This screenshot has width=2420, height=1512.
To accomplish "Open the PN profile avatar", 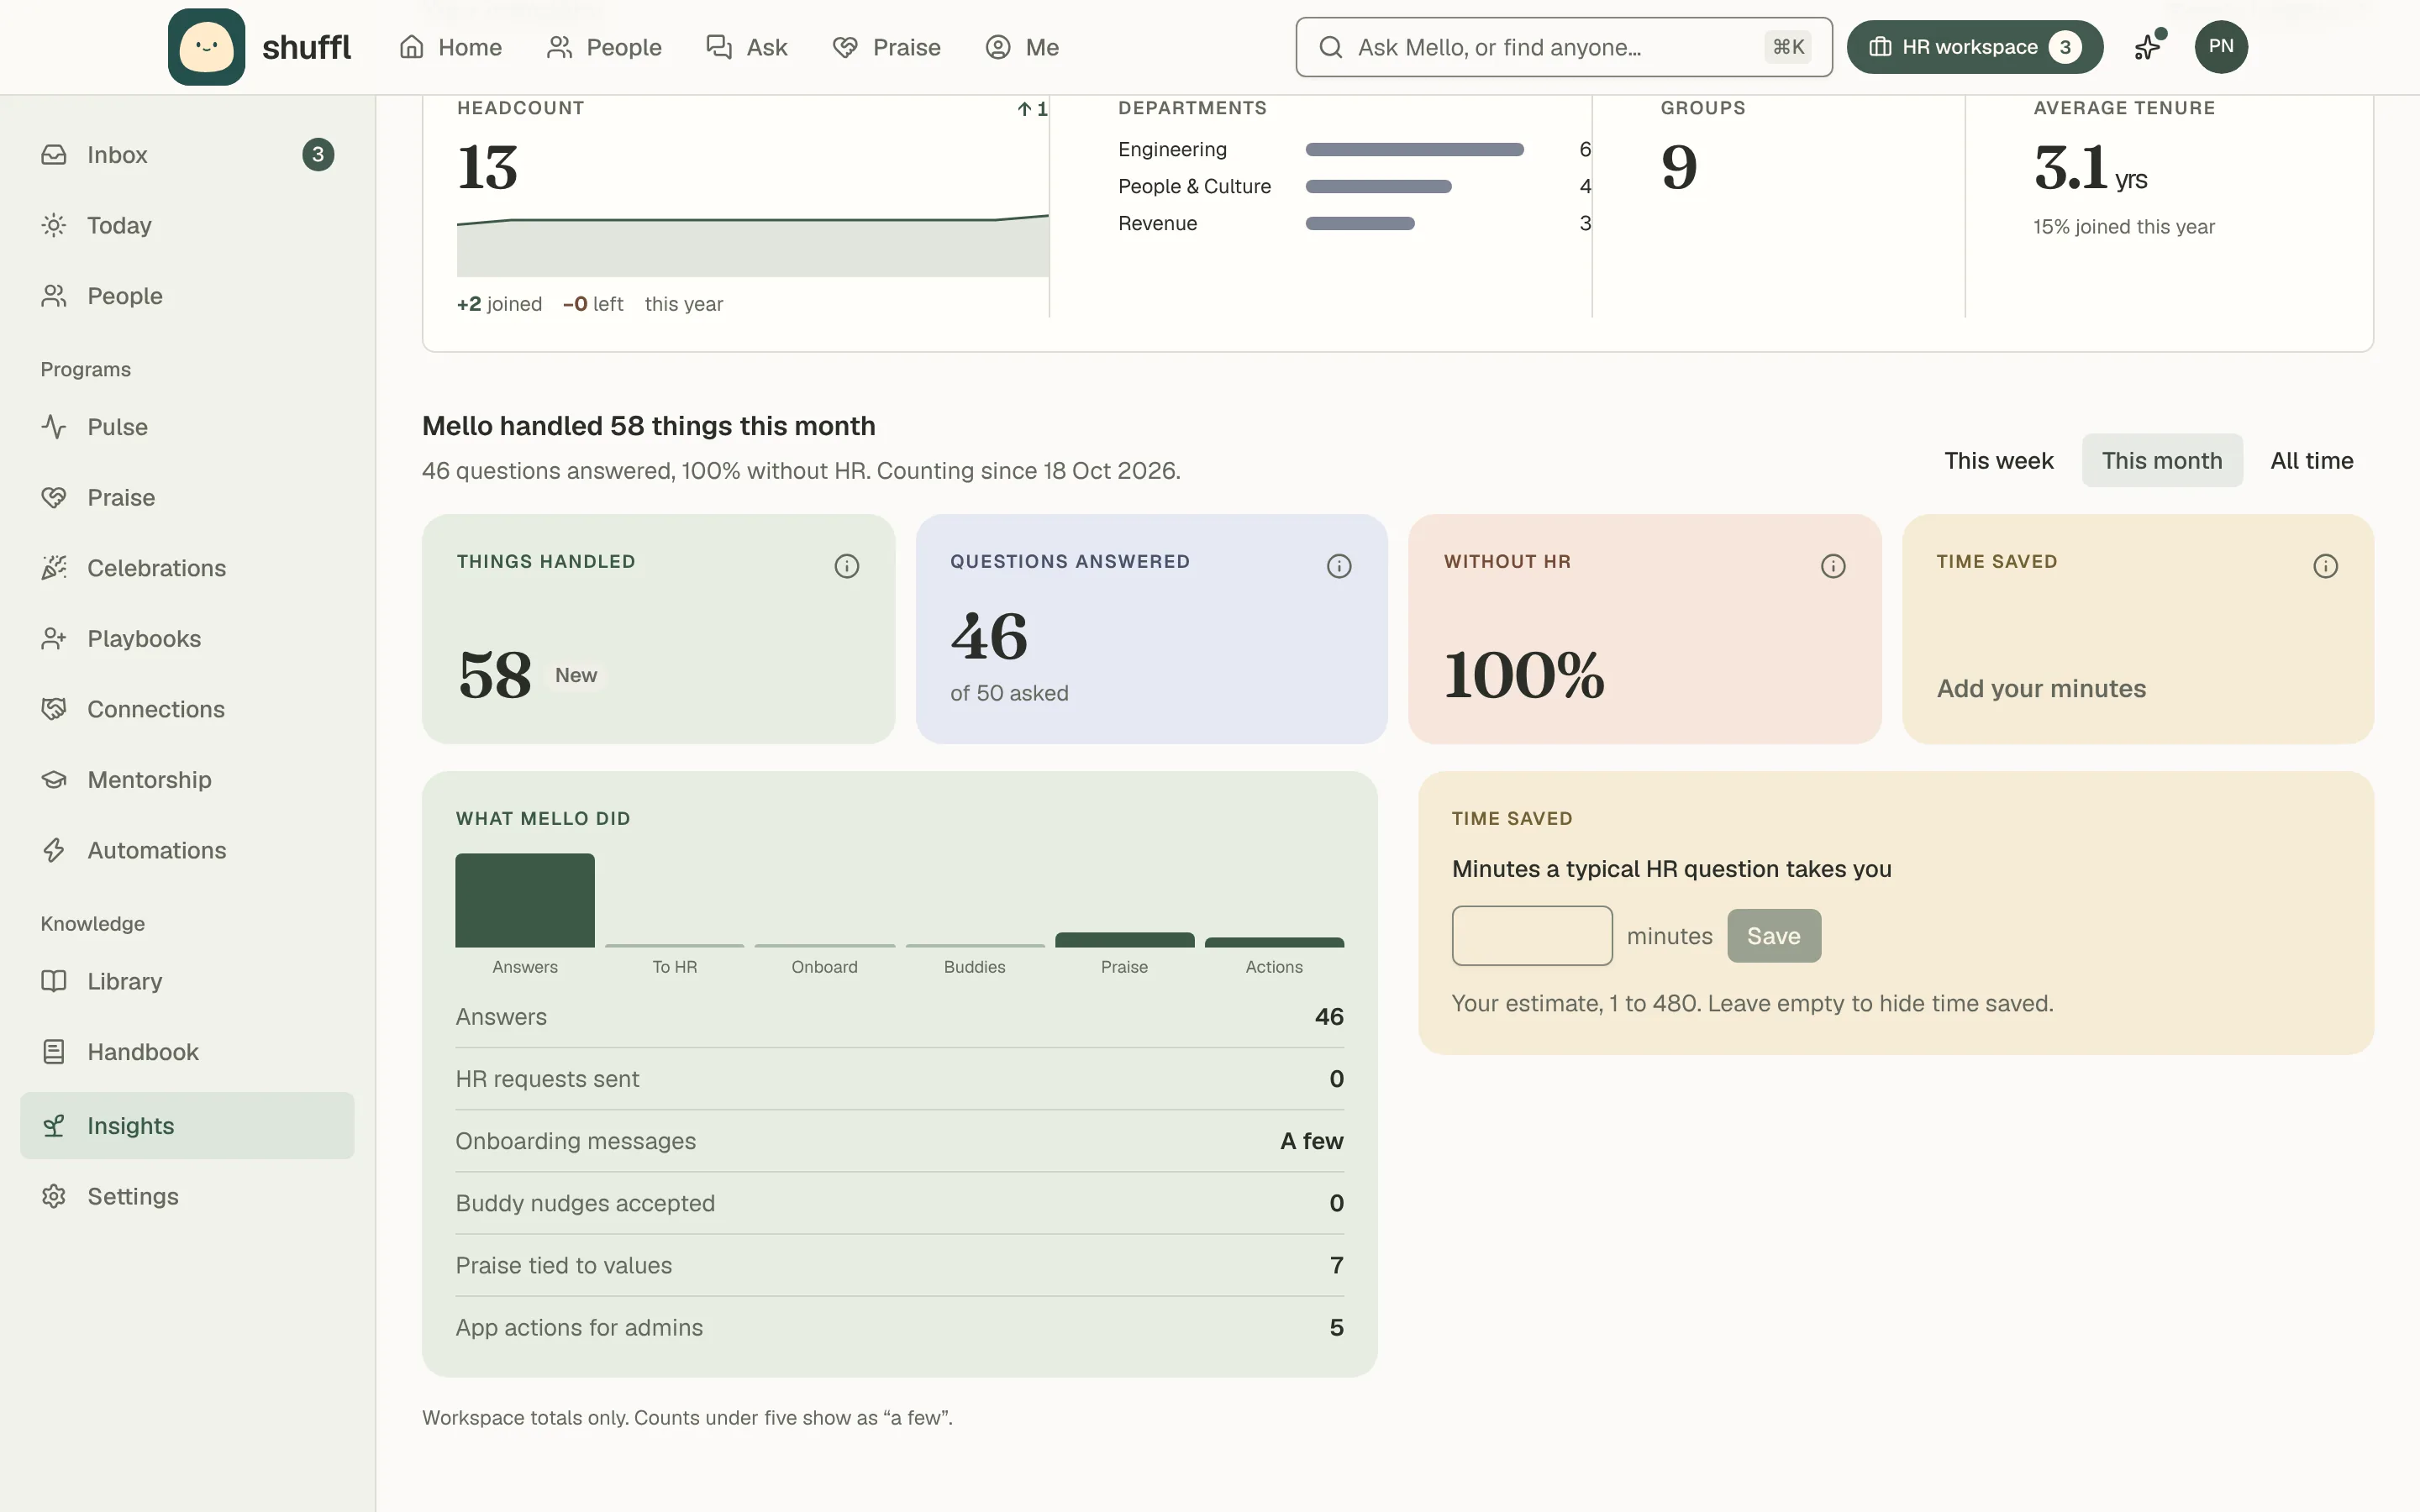I will [x=2220, y=47].
